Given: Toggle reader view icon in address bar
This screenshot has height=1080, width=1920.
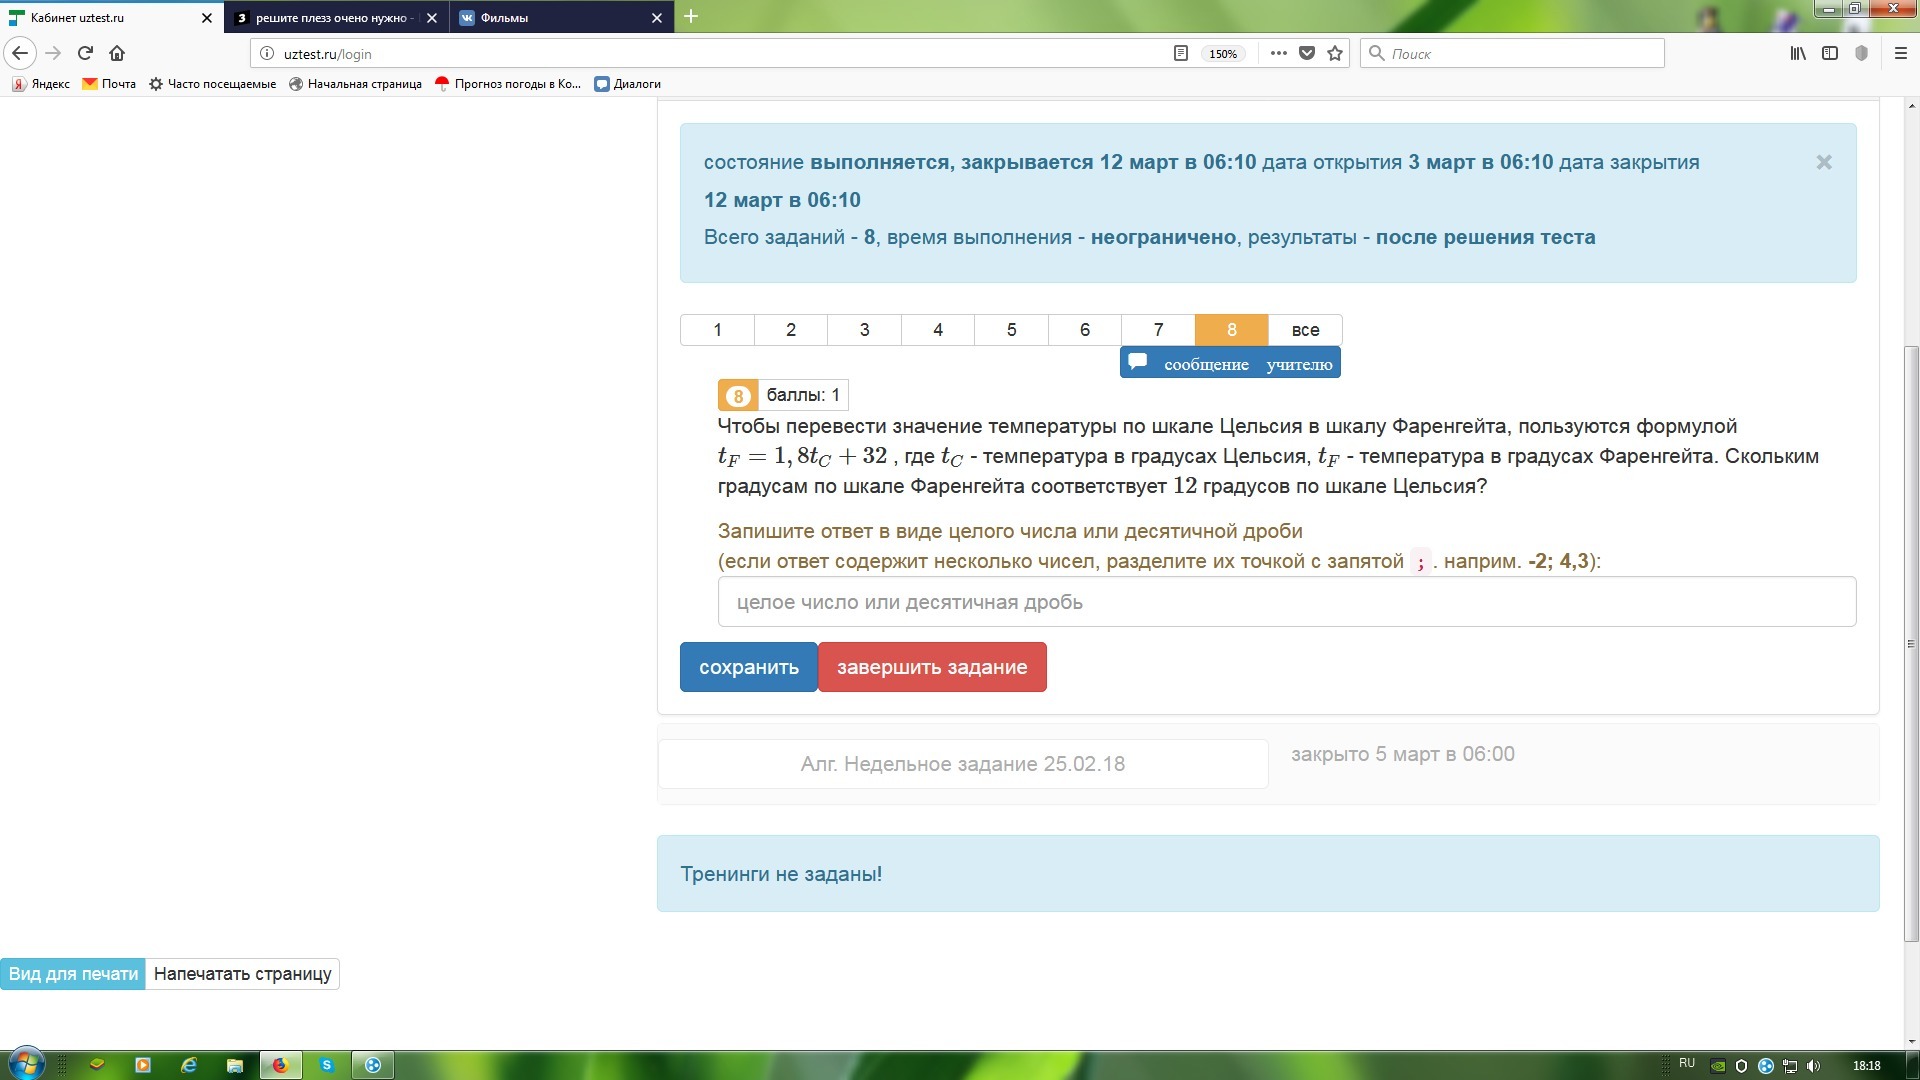Looking at the screenshot, I should click(1180, 53).
